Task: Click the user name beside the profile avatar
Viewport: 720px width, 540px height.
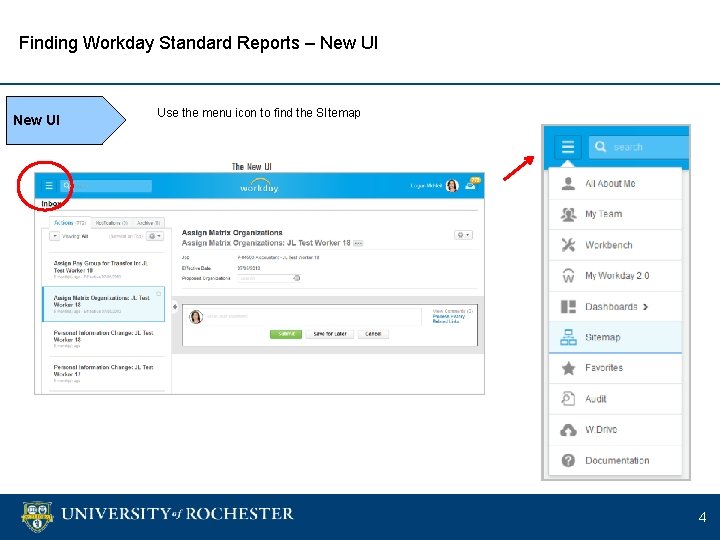Action: 426,186
